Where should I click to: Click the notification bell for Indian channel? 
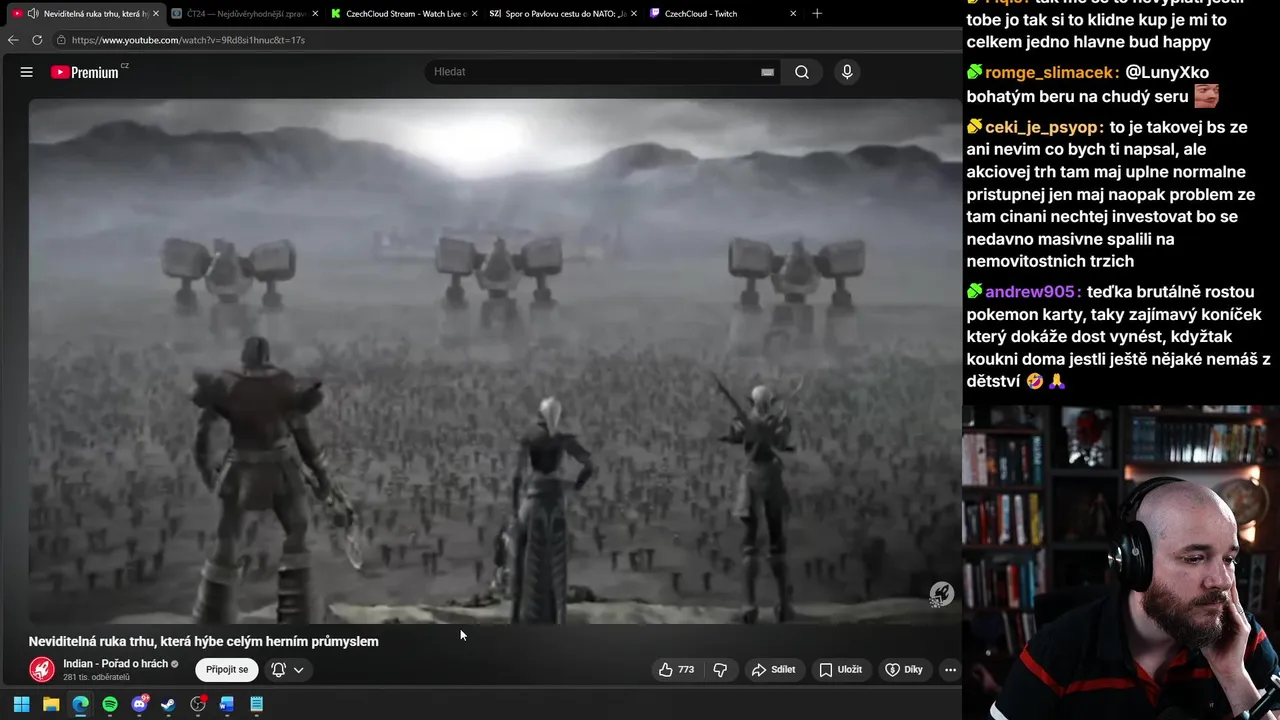(x=279, y=670)
